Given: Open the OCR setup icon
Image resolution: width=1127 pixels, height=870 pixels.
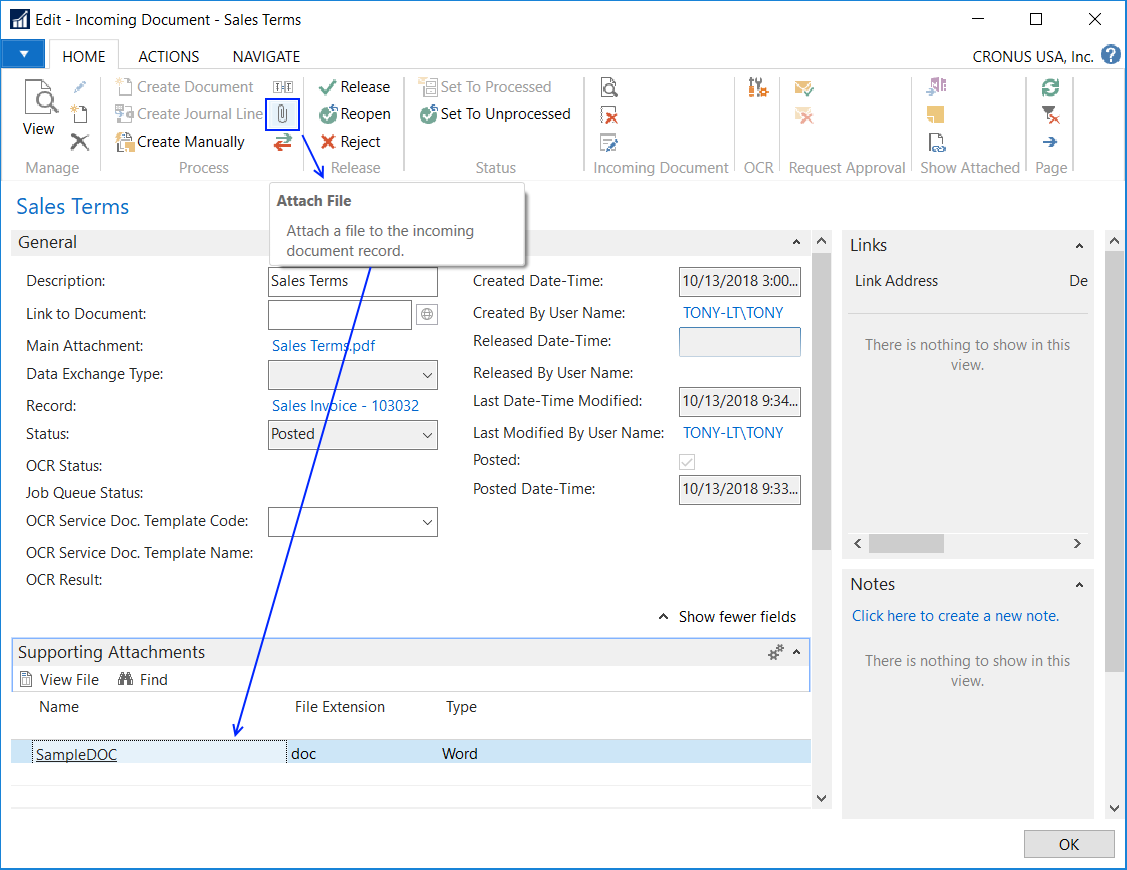Looking at the screenshot, I should tap(758, 88).
